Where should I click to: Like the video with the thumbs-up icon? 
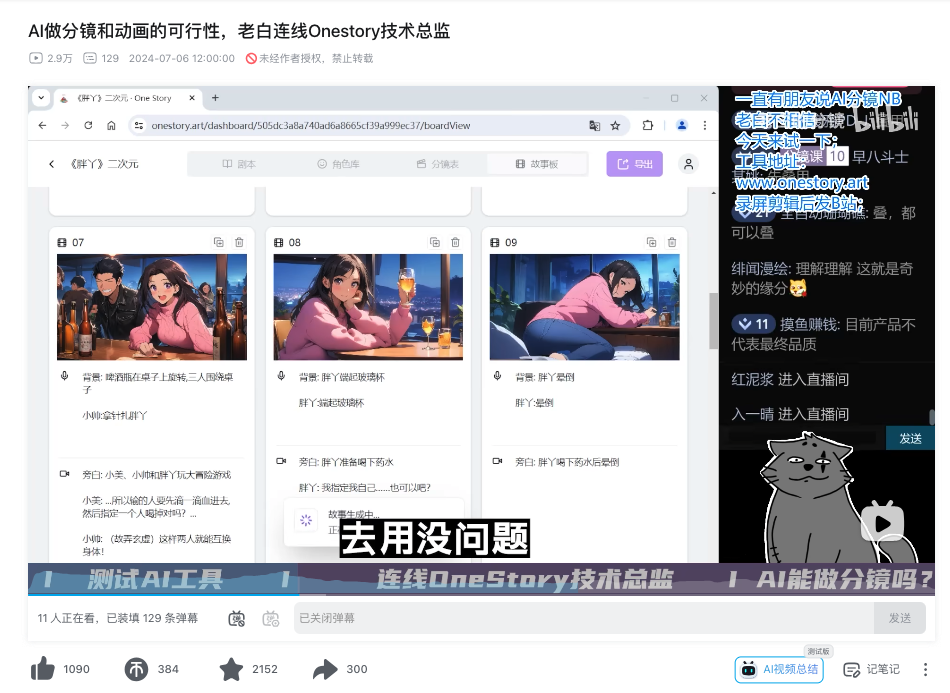coord(43,669)
